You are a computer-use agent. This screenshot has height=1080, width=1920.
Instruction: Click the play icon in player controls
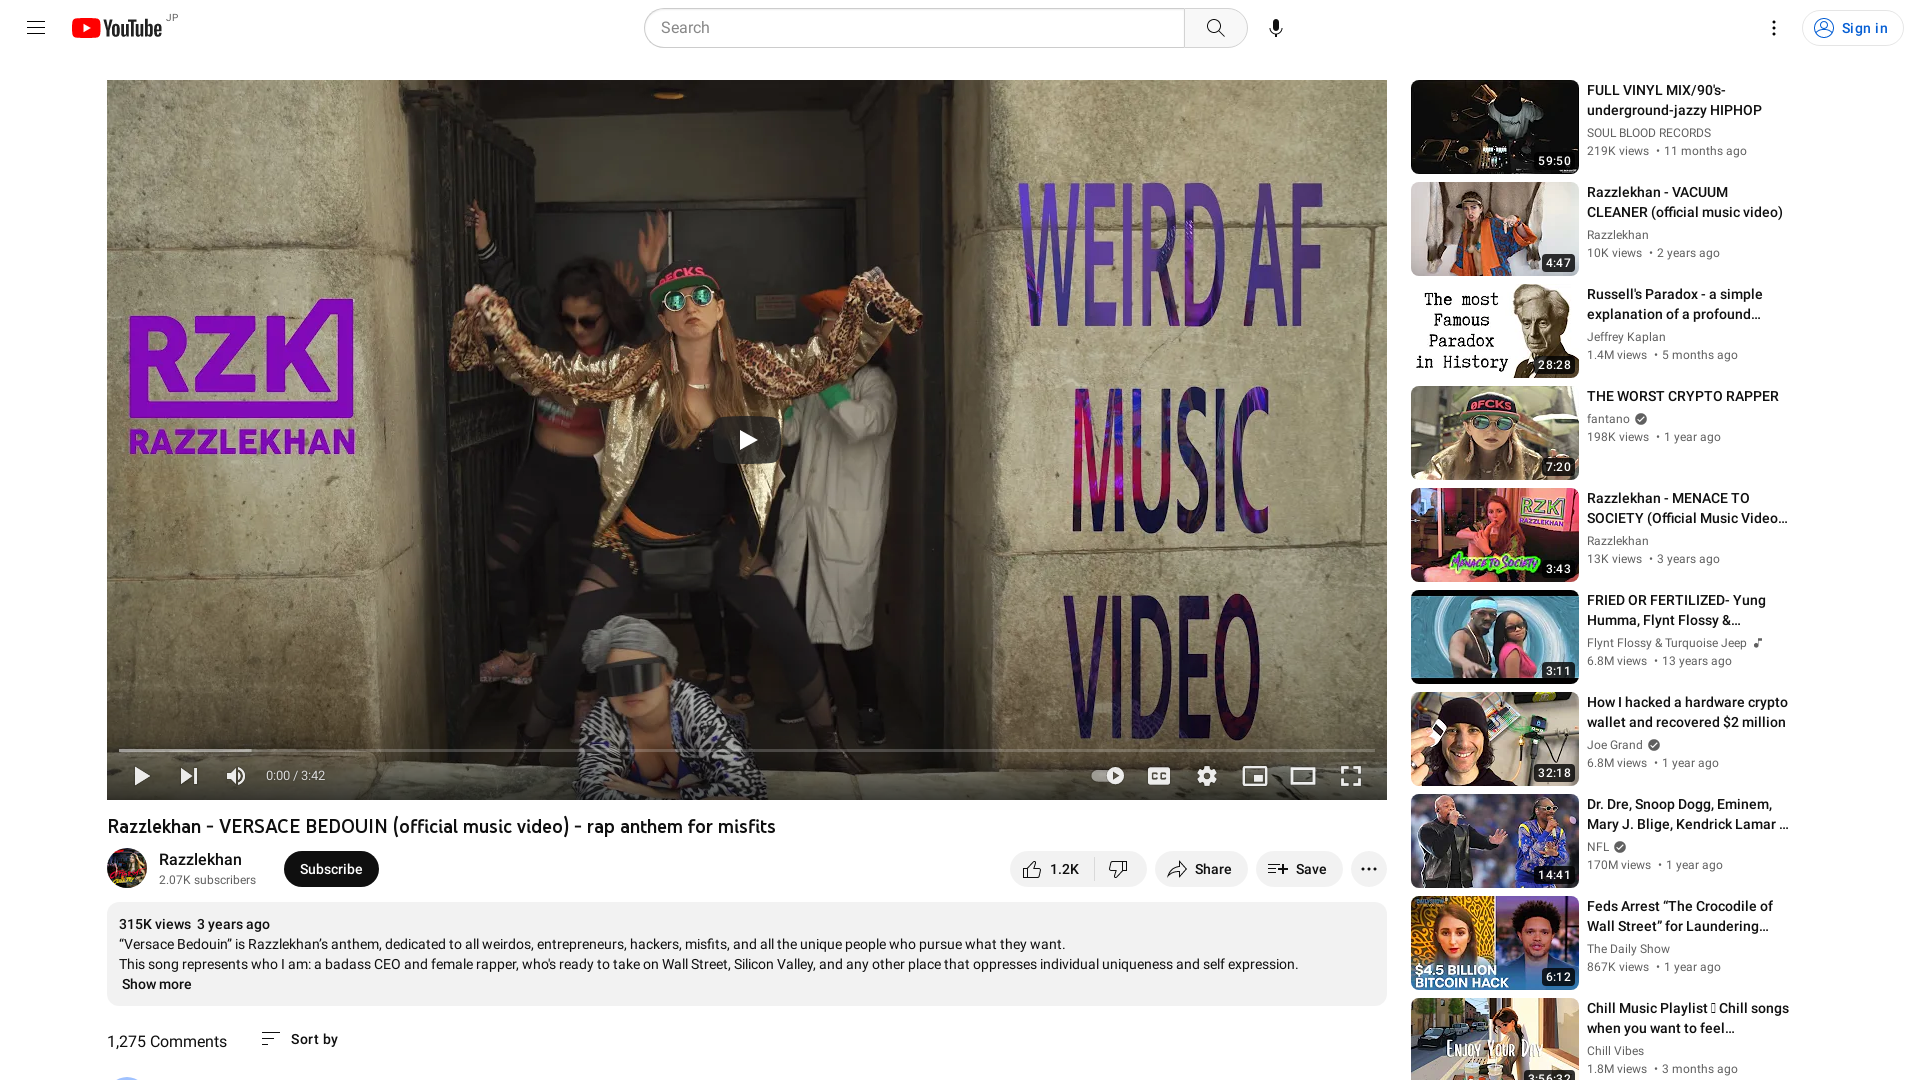click(x=142, y=776)
